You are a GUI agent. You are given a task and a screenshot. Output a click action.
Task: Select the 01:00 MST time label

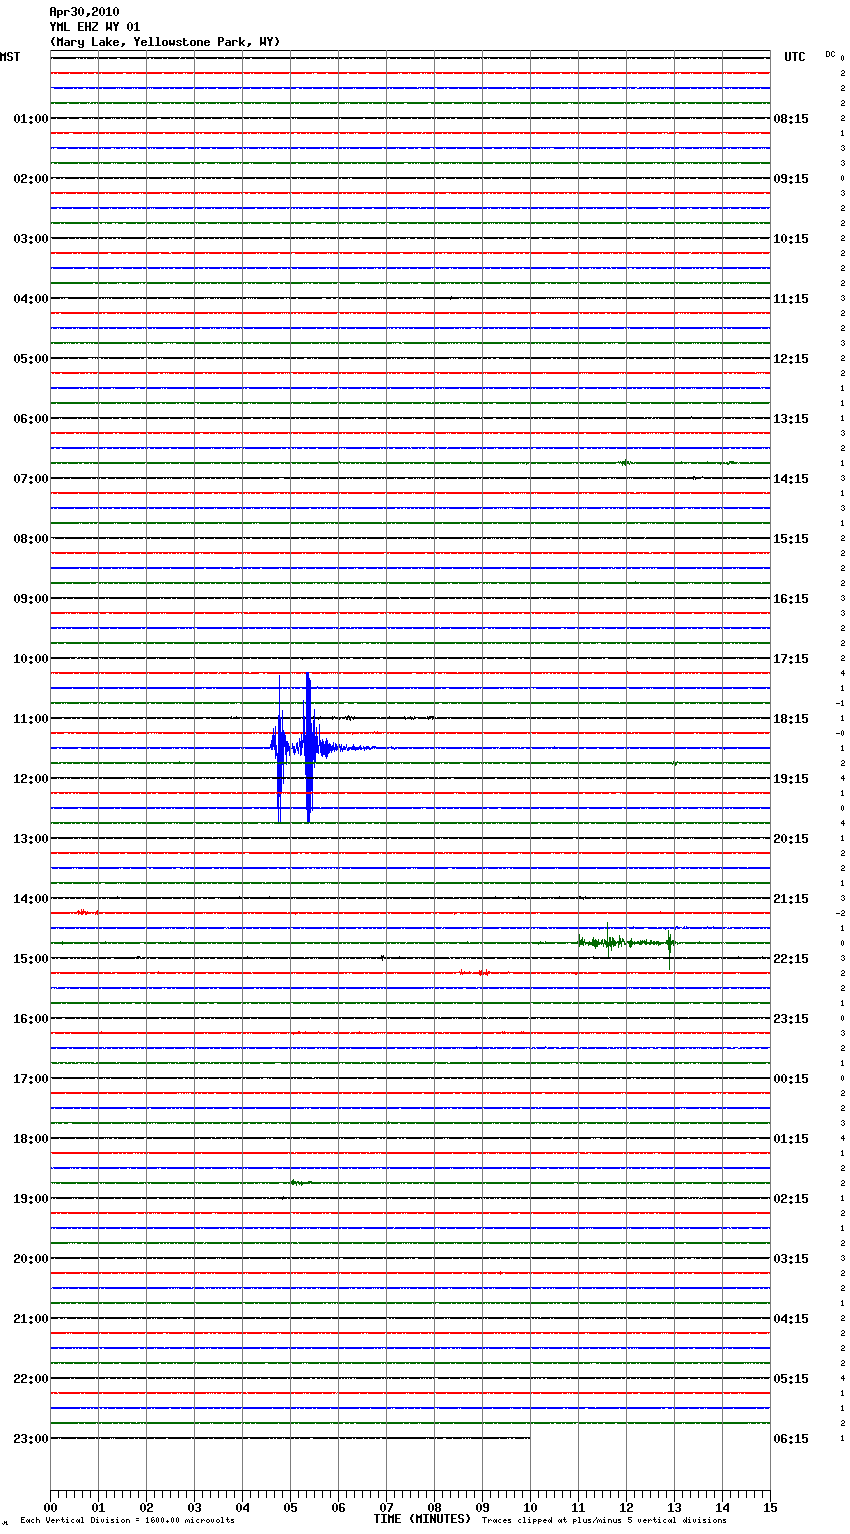tap(30, 119)
